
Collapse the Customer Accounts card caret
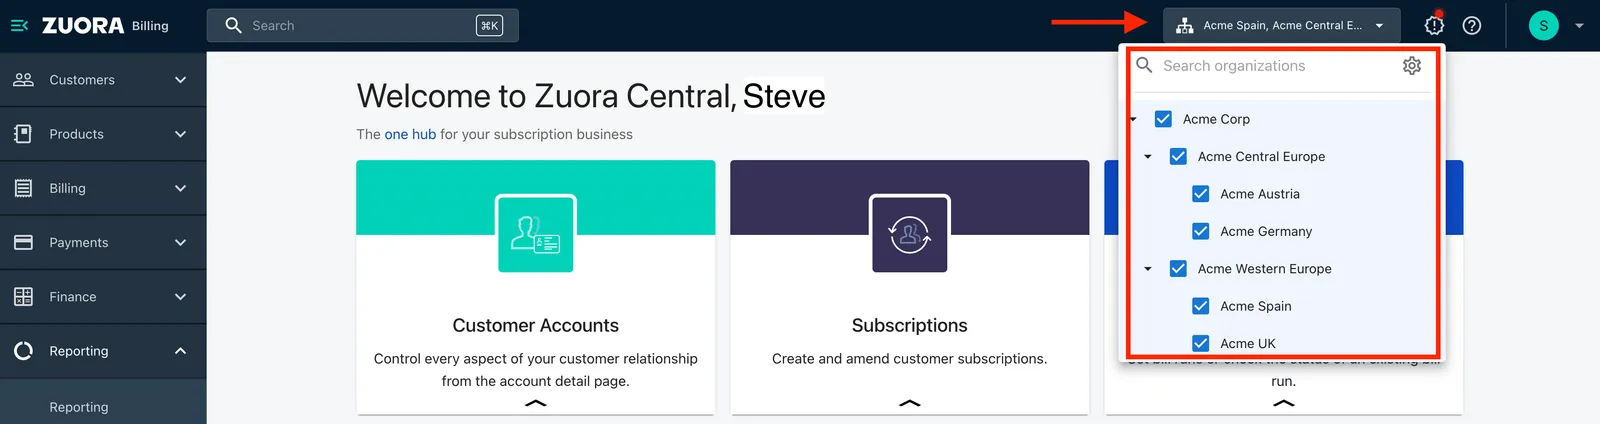coord(536,403)
